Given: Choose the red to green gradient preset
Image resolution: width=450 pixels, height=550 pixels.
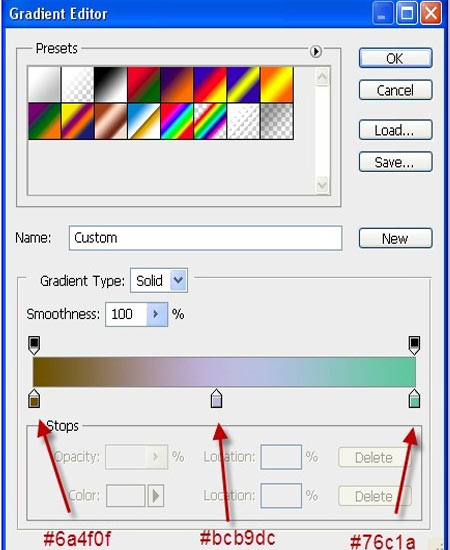Looking at the screenshot, I should 143,85.
